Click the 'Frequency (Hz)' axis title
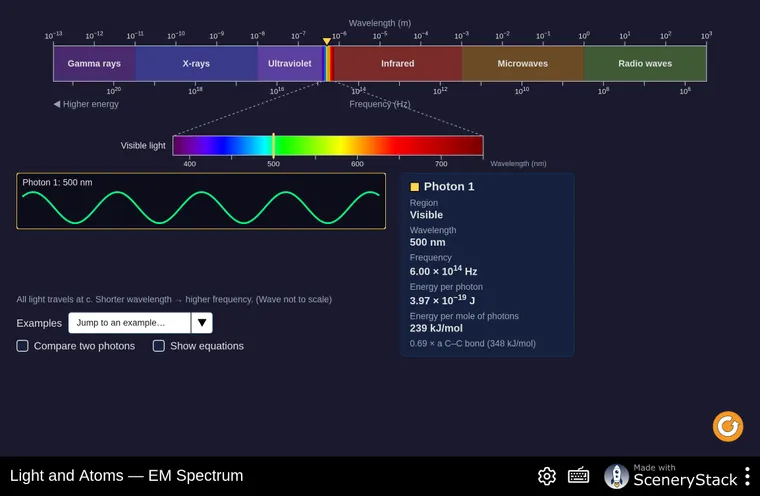The width and height of the screenshot is (760, 496). (x=380, y=104)
